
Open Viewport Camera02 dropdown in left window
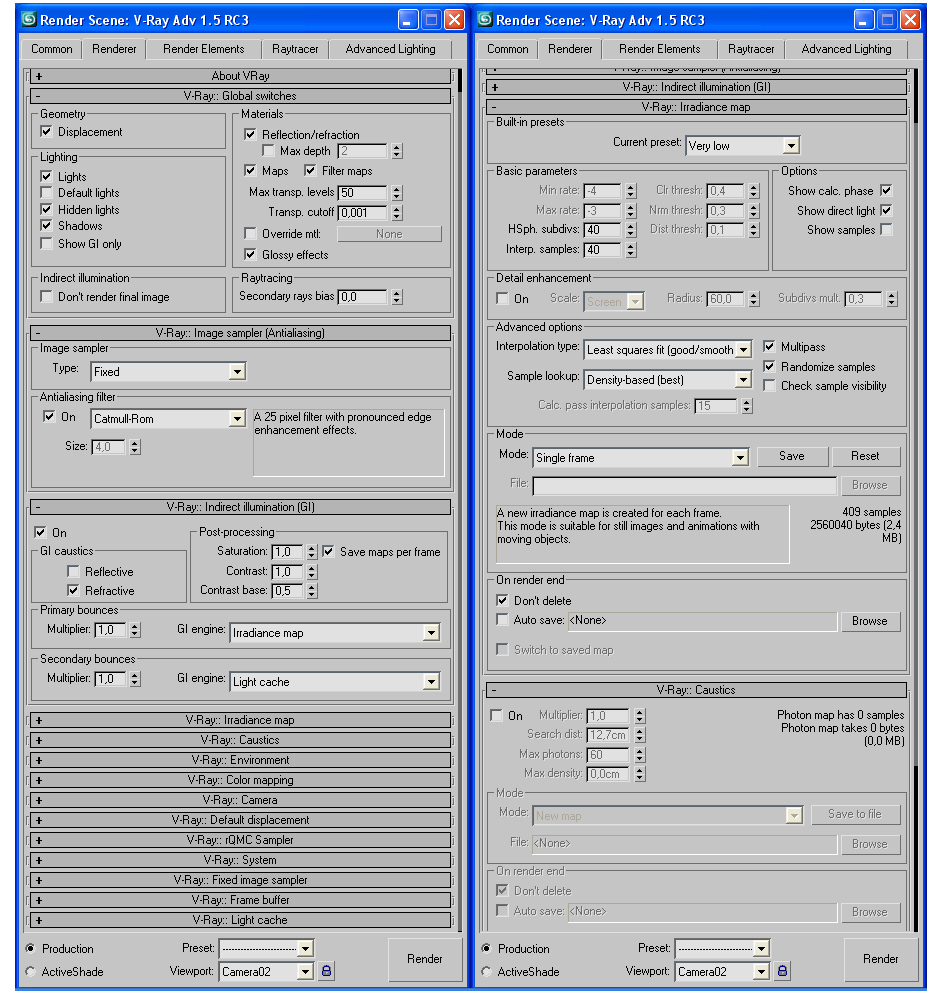pos(266,971)
